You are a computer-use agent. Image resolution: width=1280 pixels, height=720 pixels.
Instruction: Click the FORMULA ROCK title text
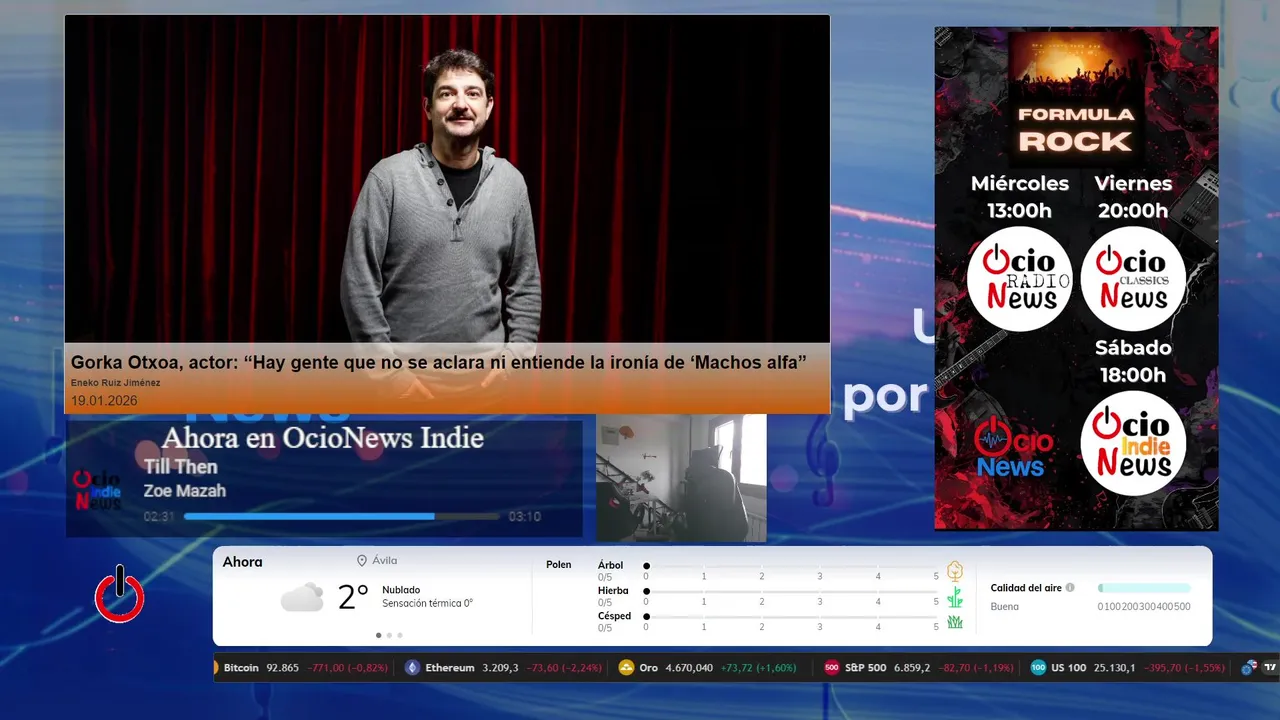point(1075,129)
